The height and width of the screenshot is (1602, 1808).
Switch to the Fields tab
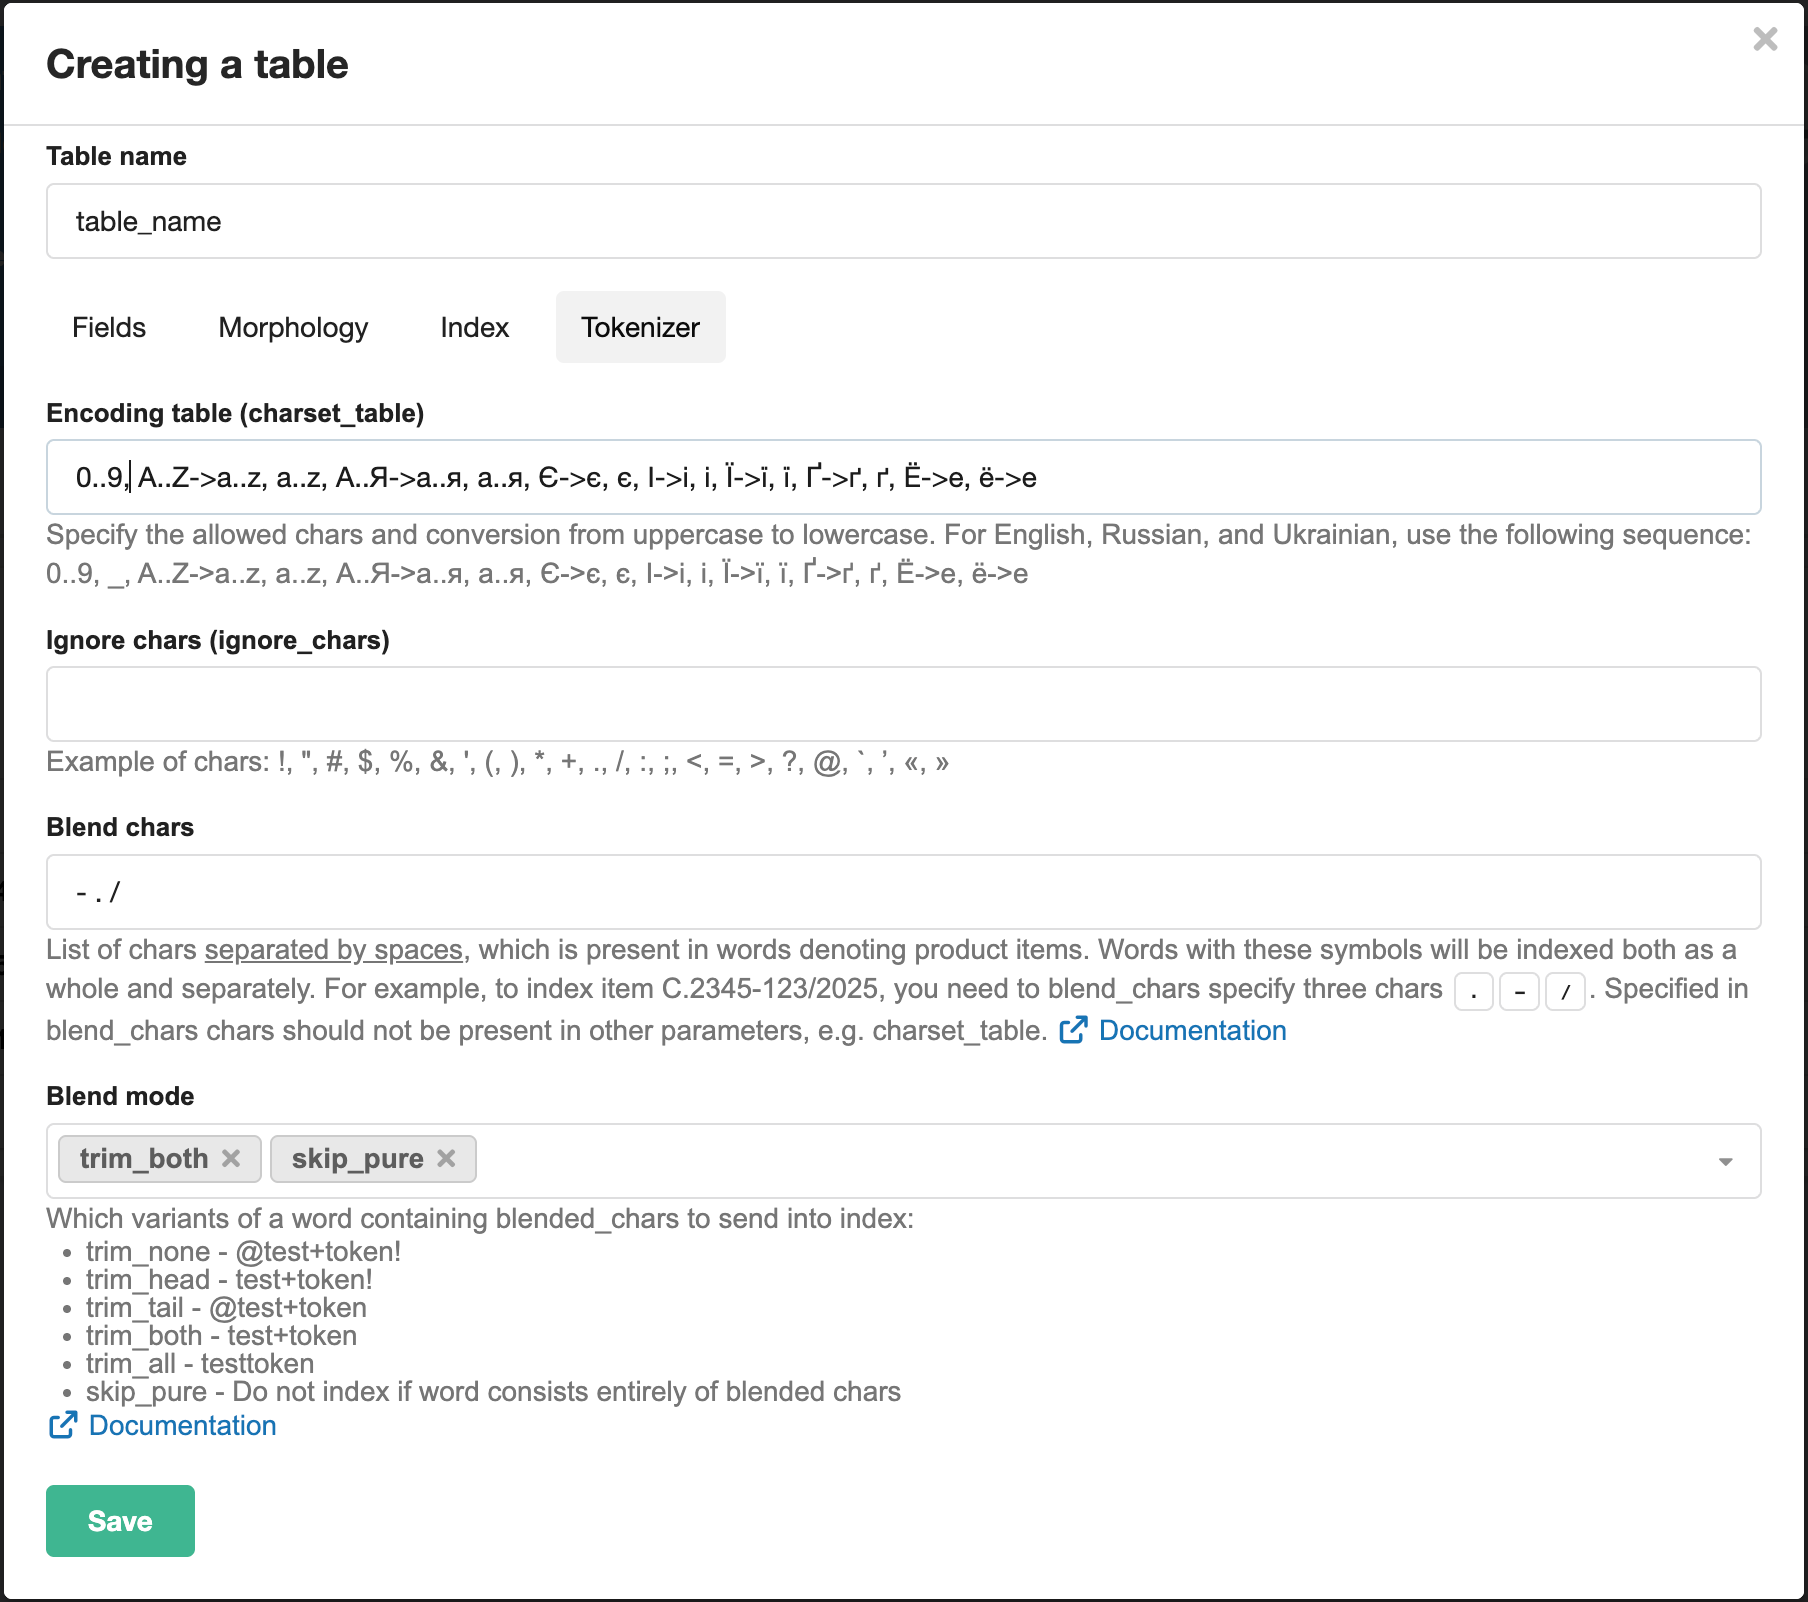point(108,327)
